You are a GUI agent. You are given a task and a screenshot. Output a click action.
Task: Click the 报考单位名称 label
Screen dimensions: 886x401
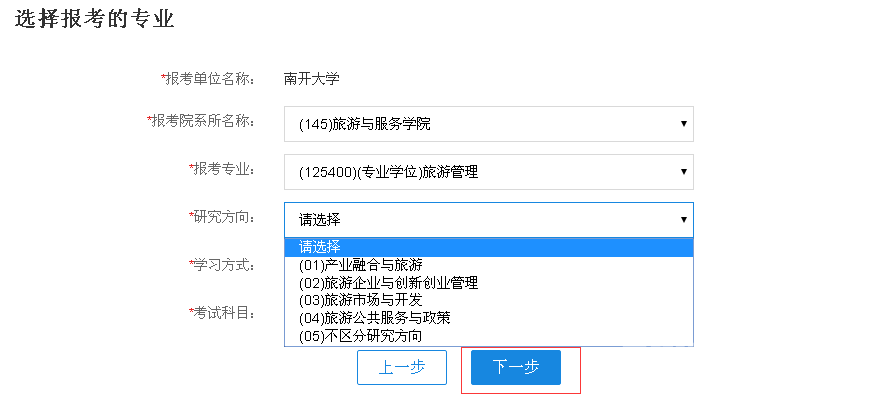209,78
